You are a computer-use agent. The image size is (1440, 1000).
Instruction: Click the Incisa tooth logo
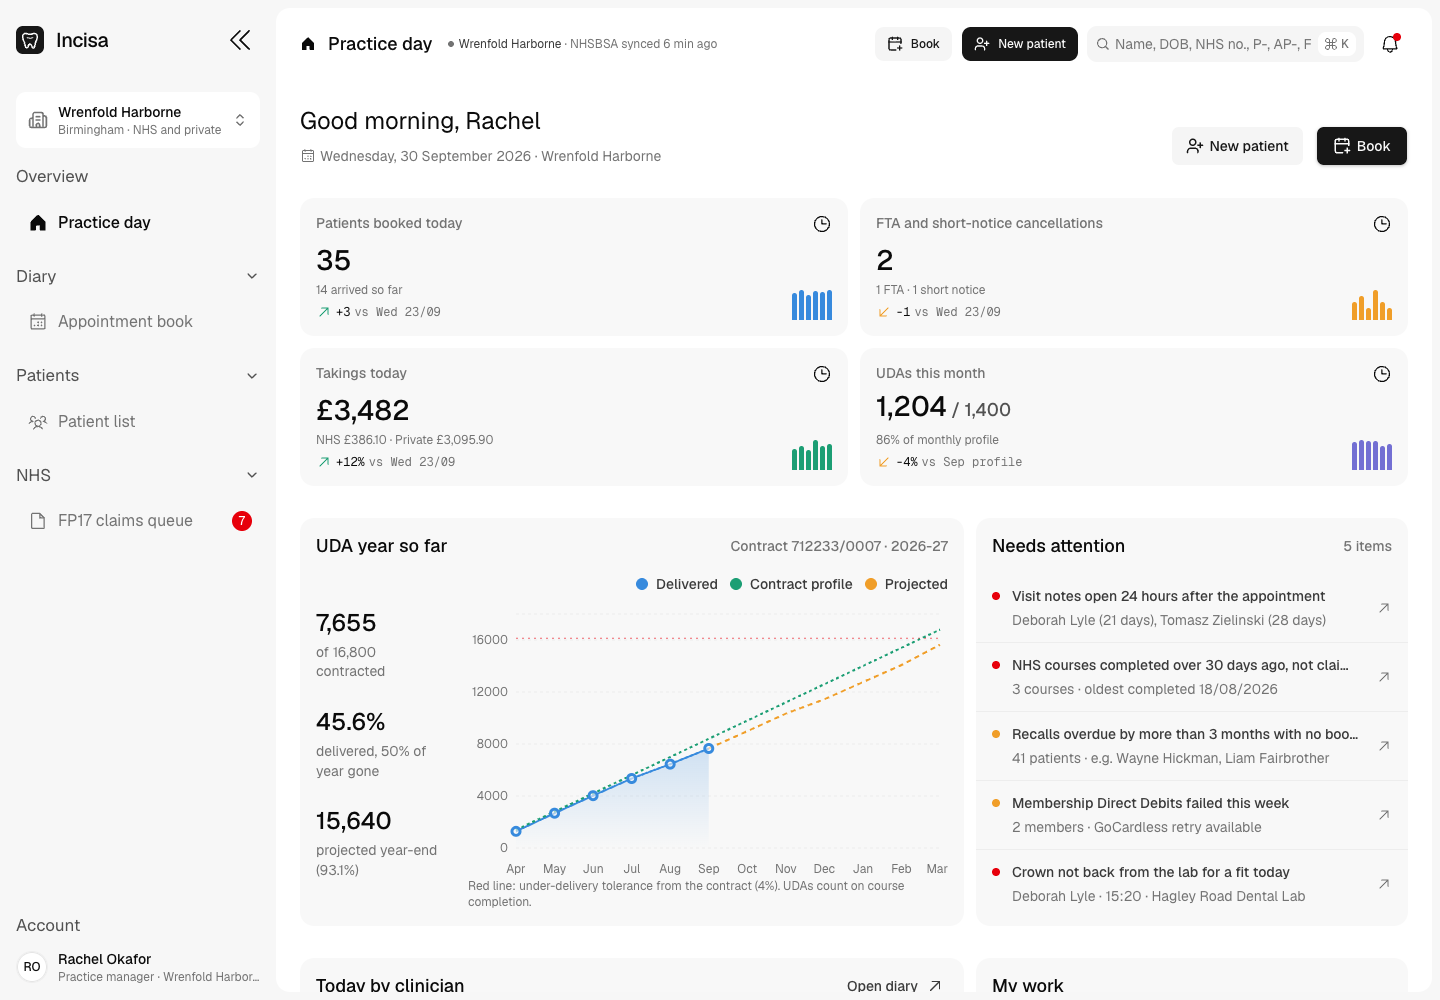click(x=30, y=40)
